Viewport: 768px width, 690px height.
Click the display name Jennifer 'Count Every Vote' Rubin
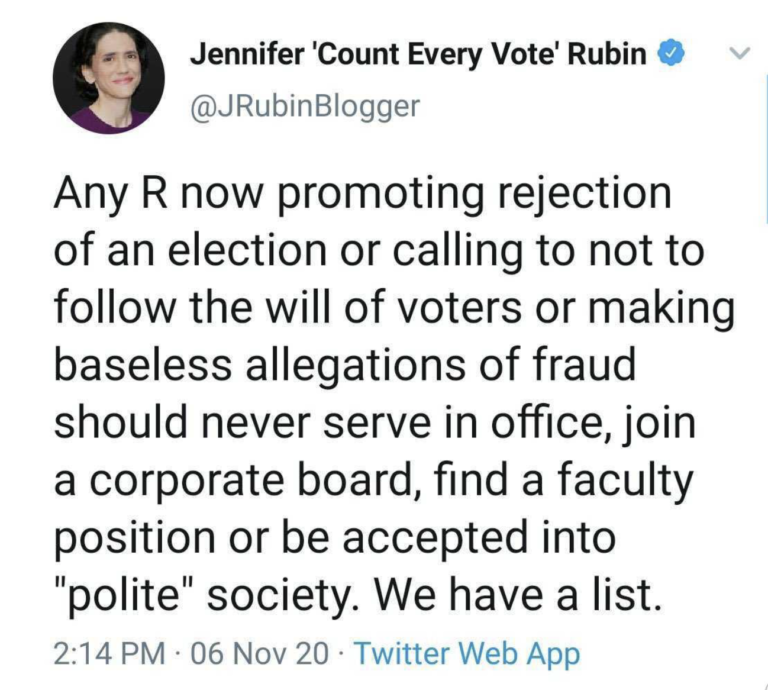(418, 55)
